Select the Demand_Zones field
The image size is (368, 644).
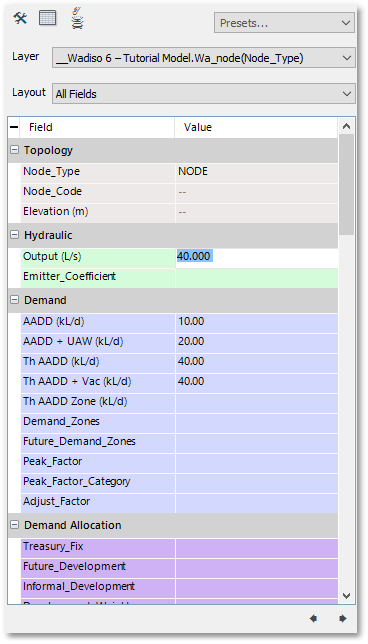(98, 422)
